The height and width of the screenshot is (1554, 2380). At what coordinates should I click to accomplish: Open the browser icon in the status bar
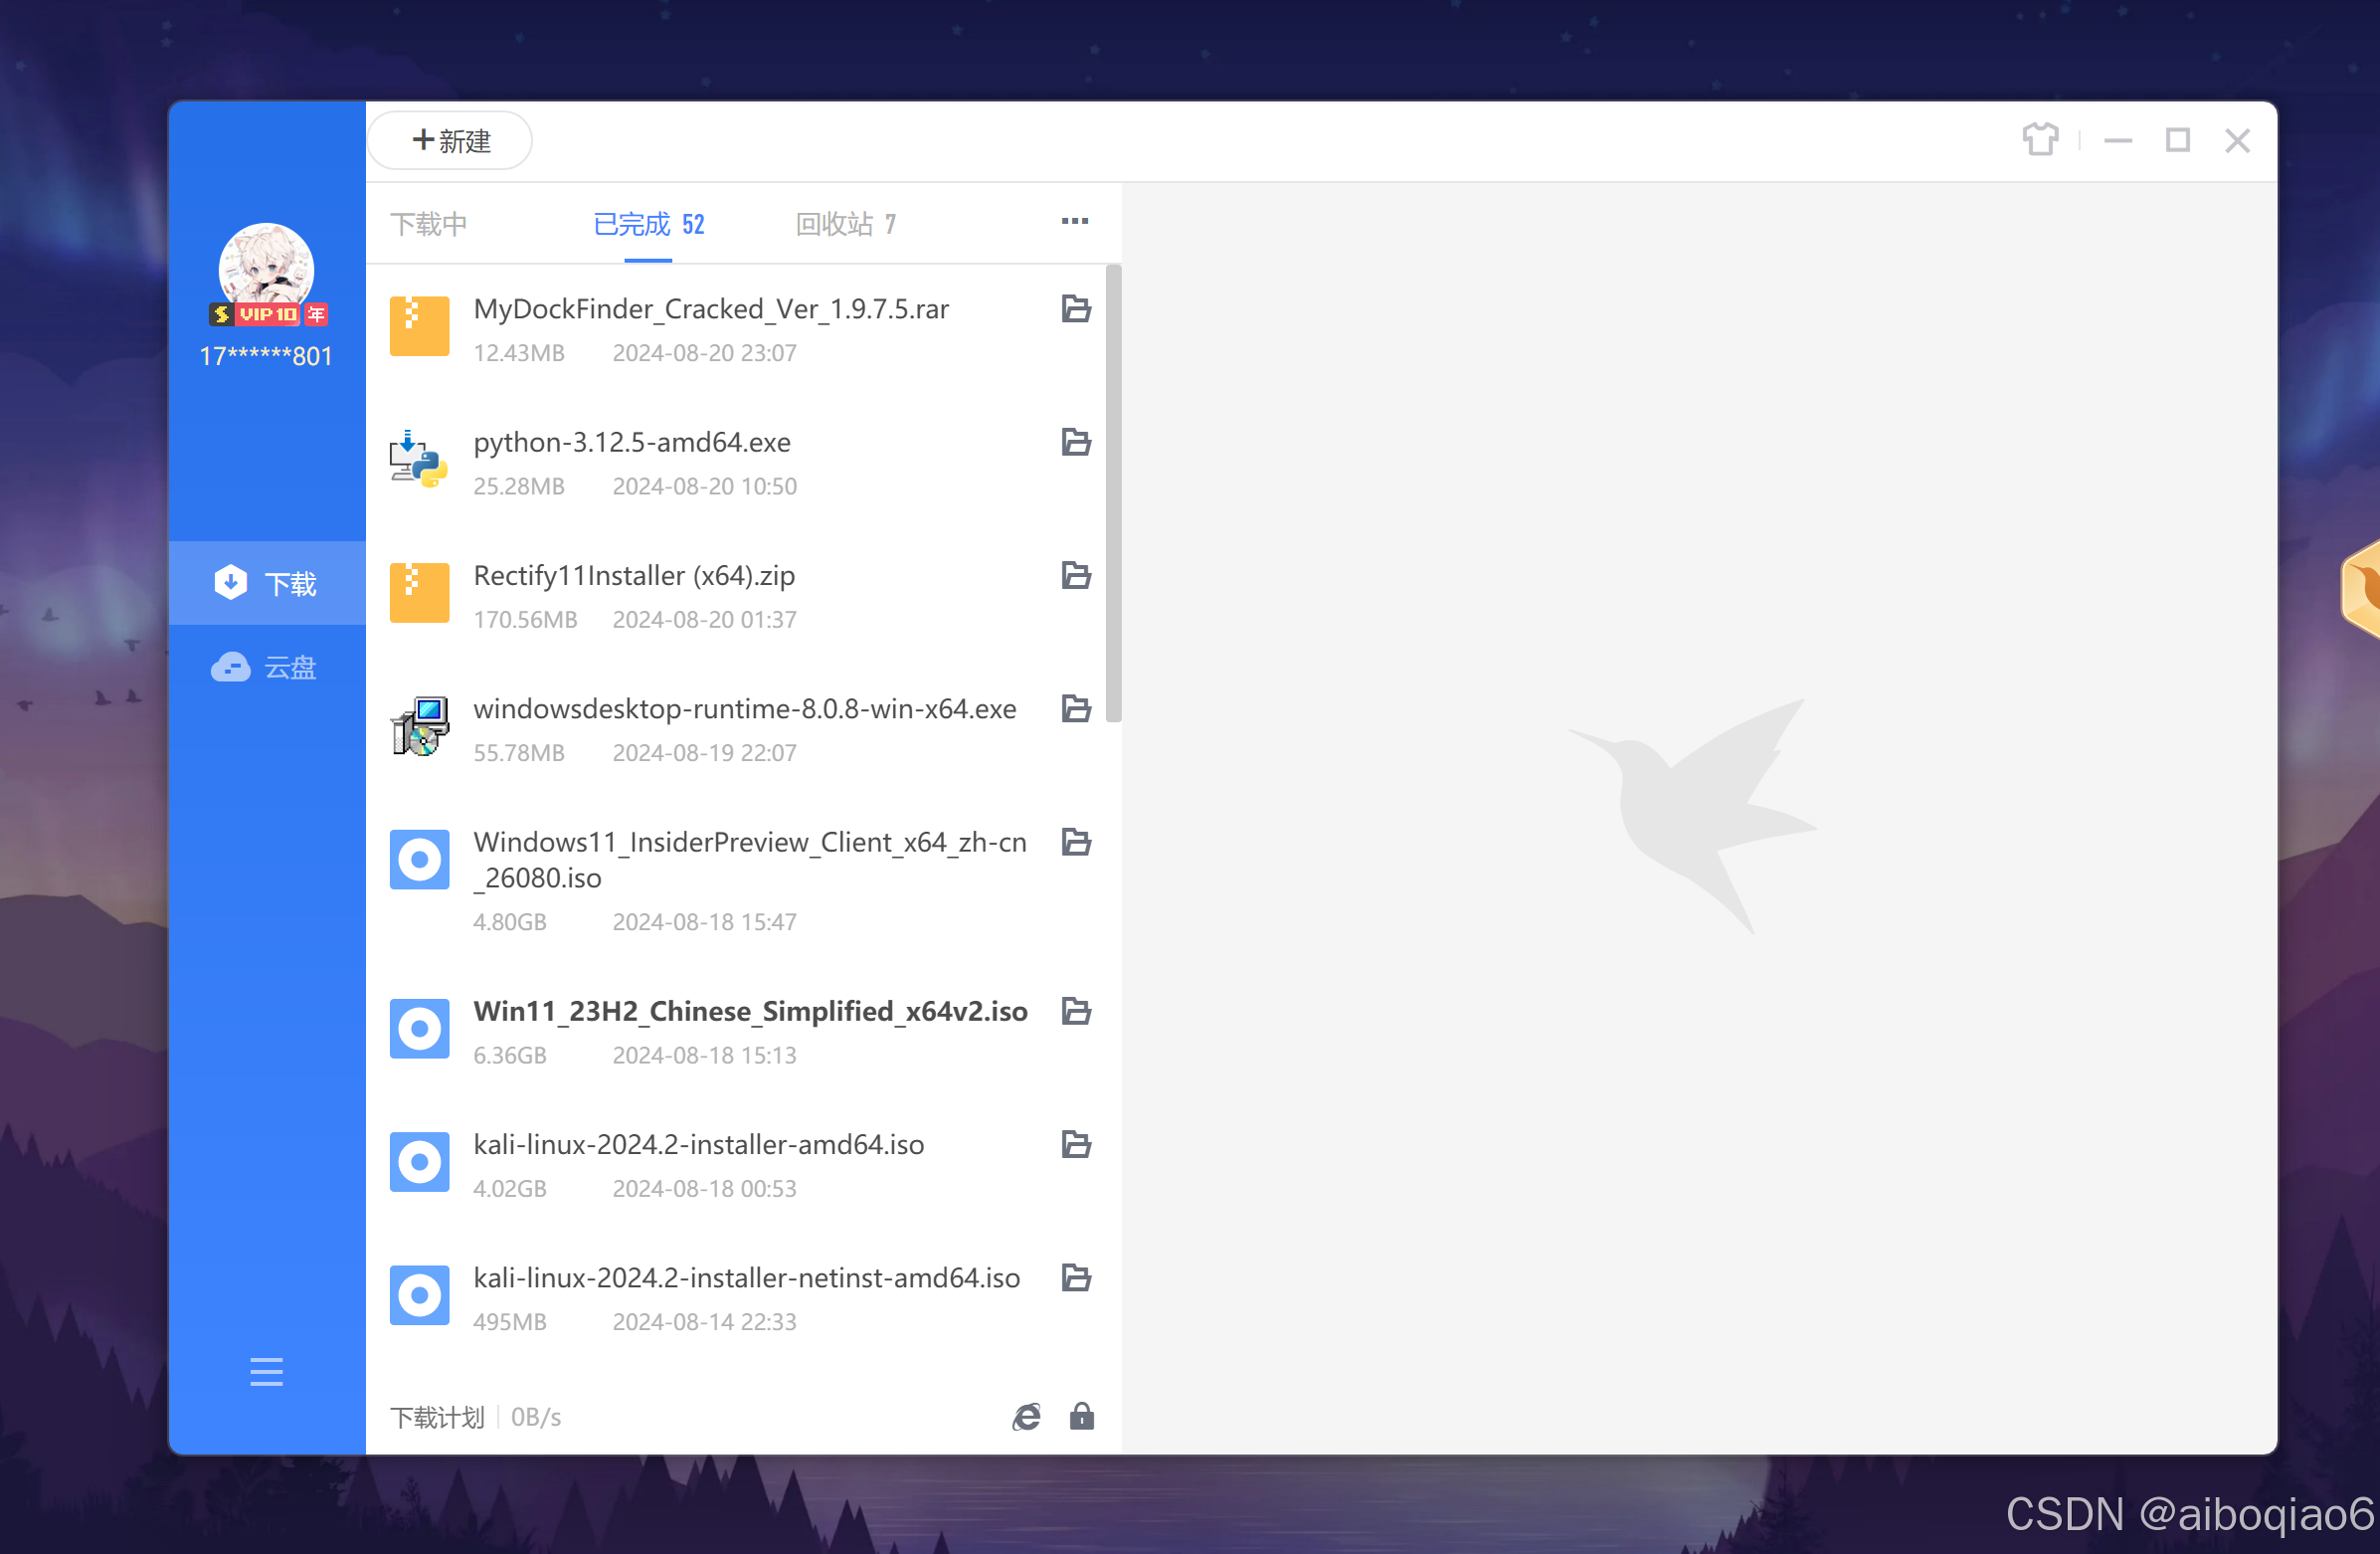tap(1026, 1417)
